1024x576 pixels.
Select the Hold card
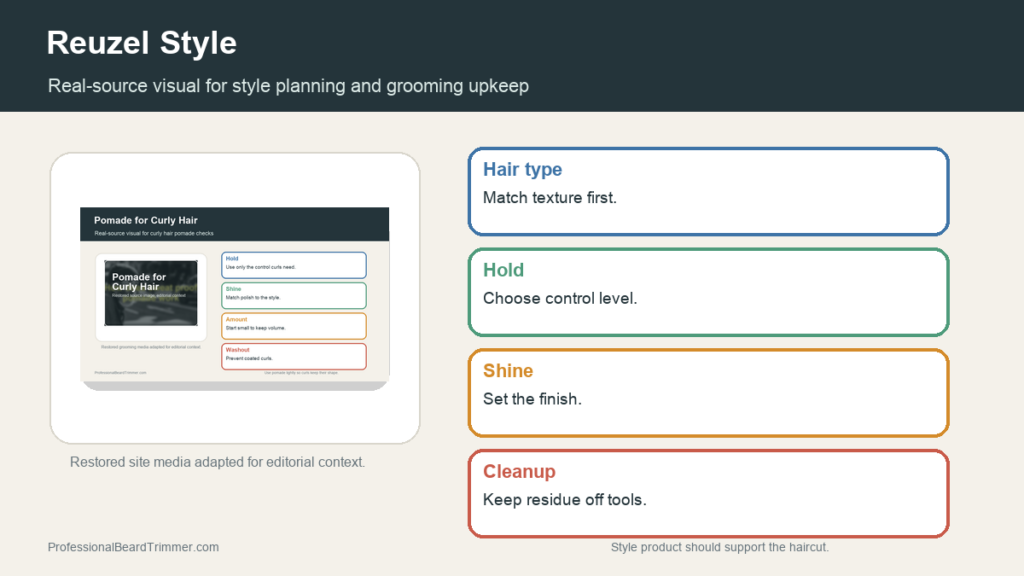[709, 292]
